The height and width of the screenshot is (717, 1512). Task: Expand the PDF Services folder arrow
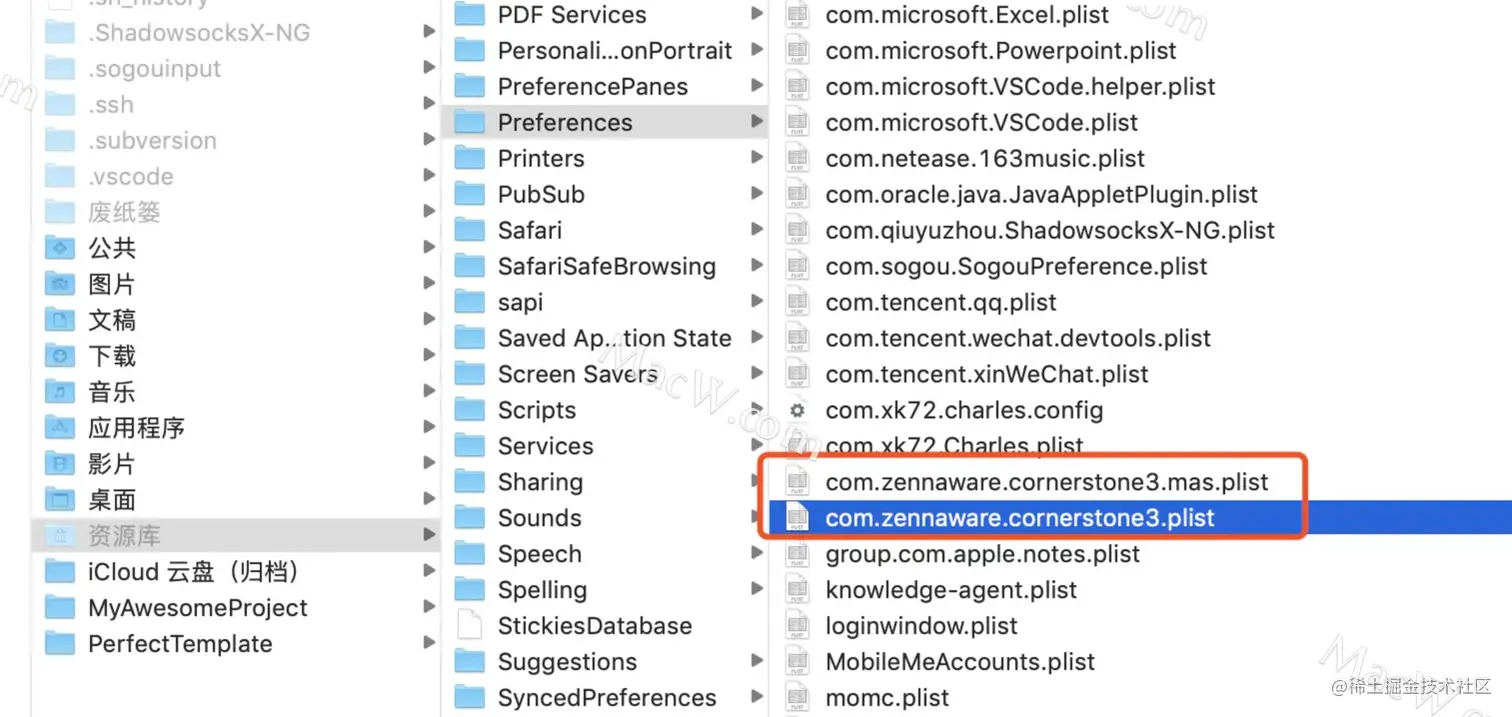(757, 14)
